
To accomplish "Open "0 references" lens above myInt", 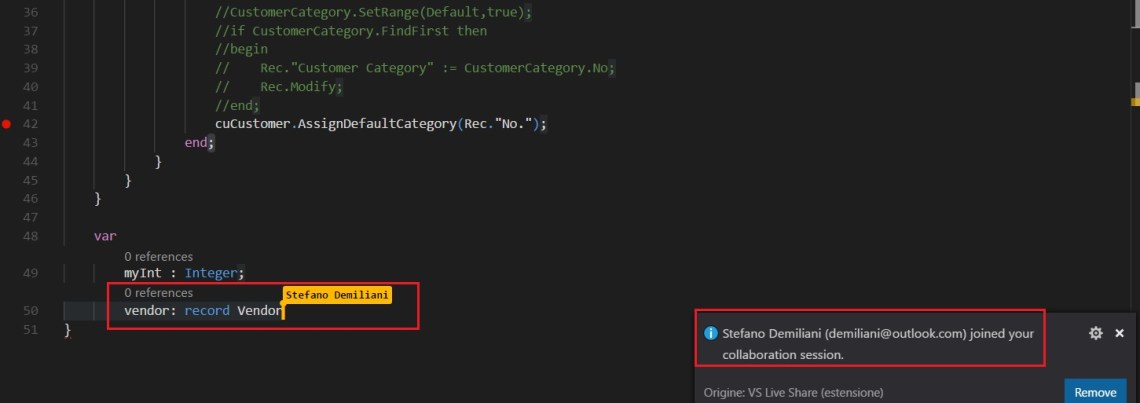I will click(x=158, y=257).
